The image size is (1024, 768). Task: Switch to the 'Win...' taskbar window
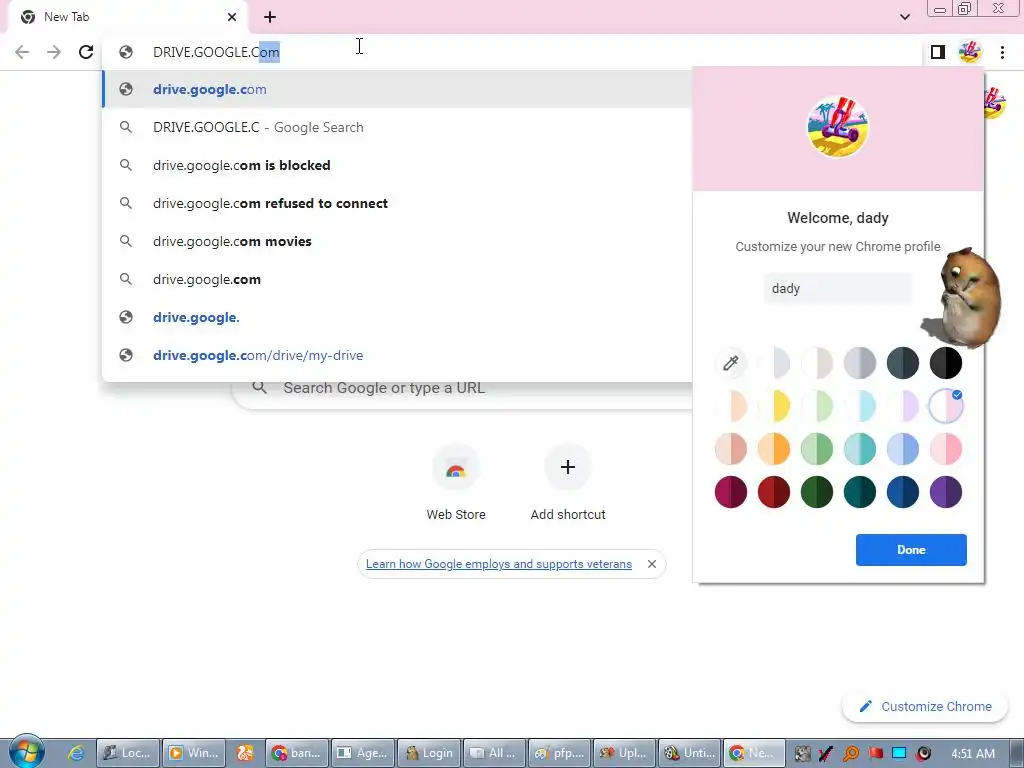pos(193,754)
